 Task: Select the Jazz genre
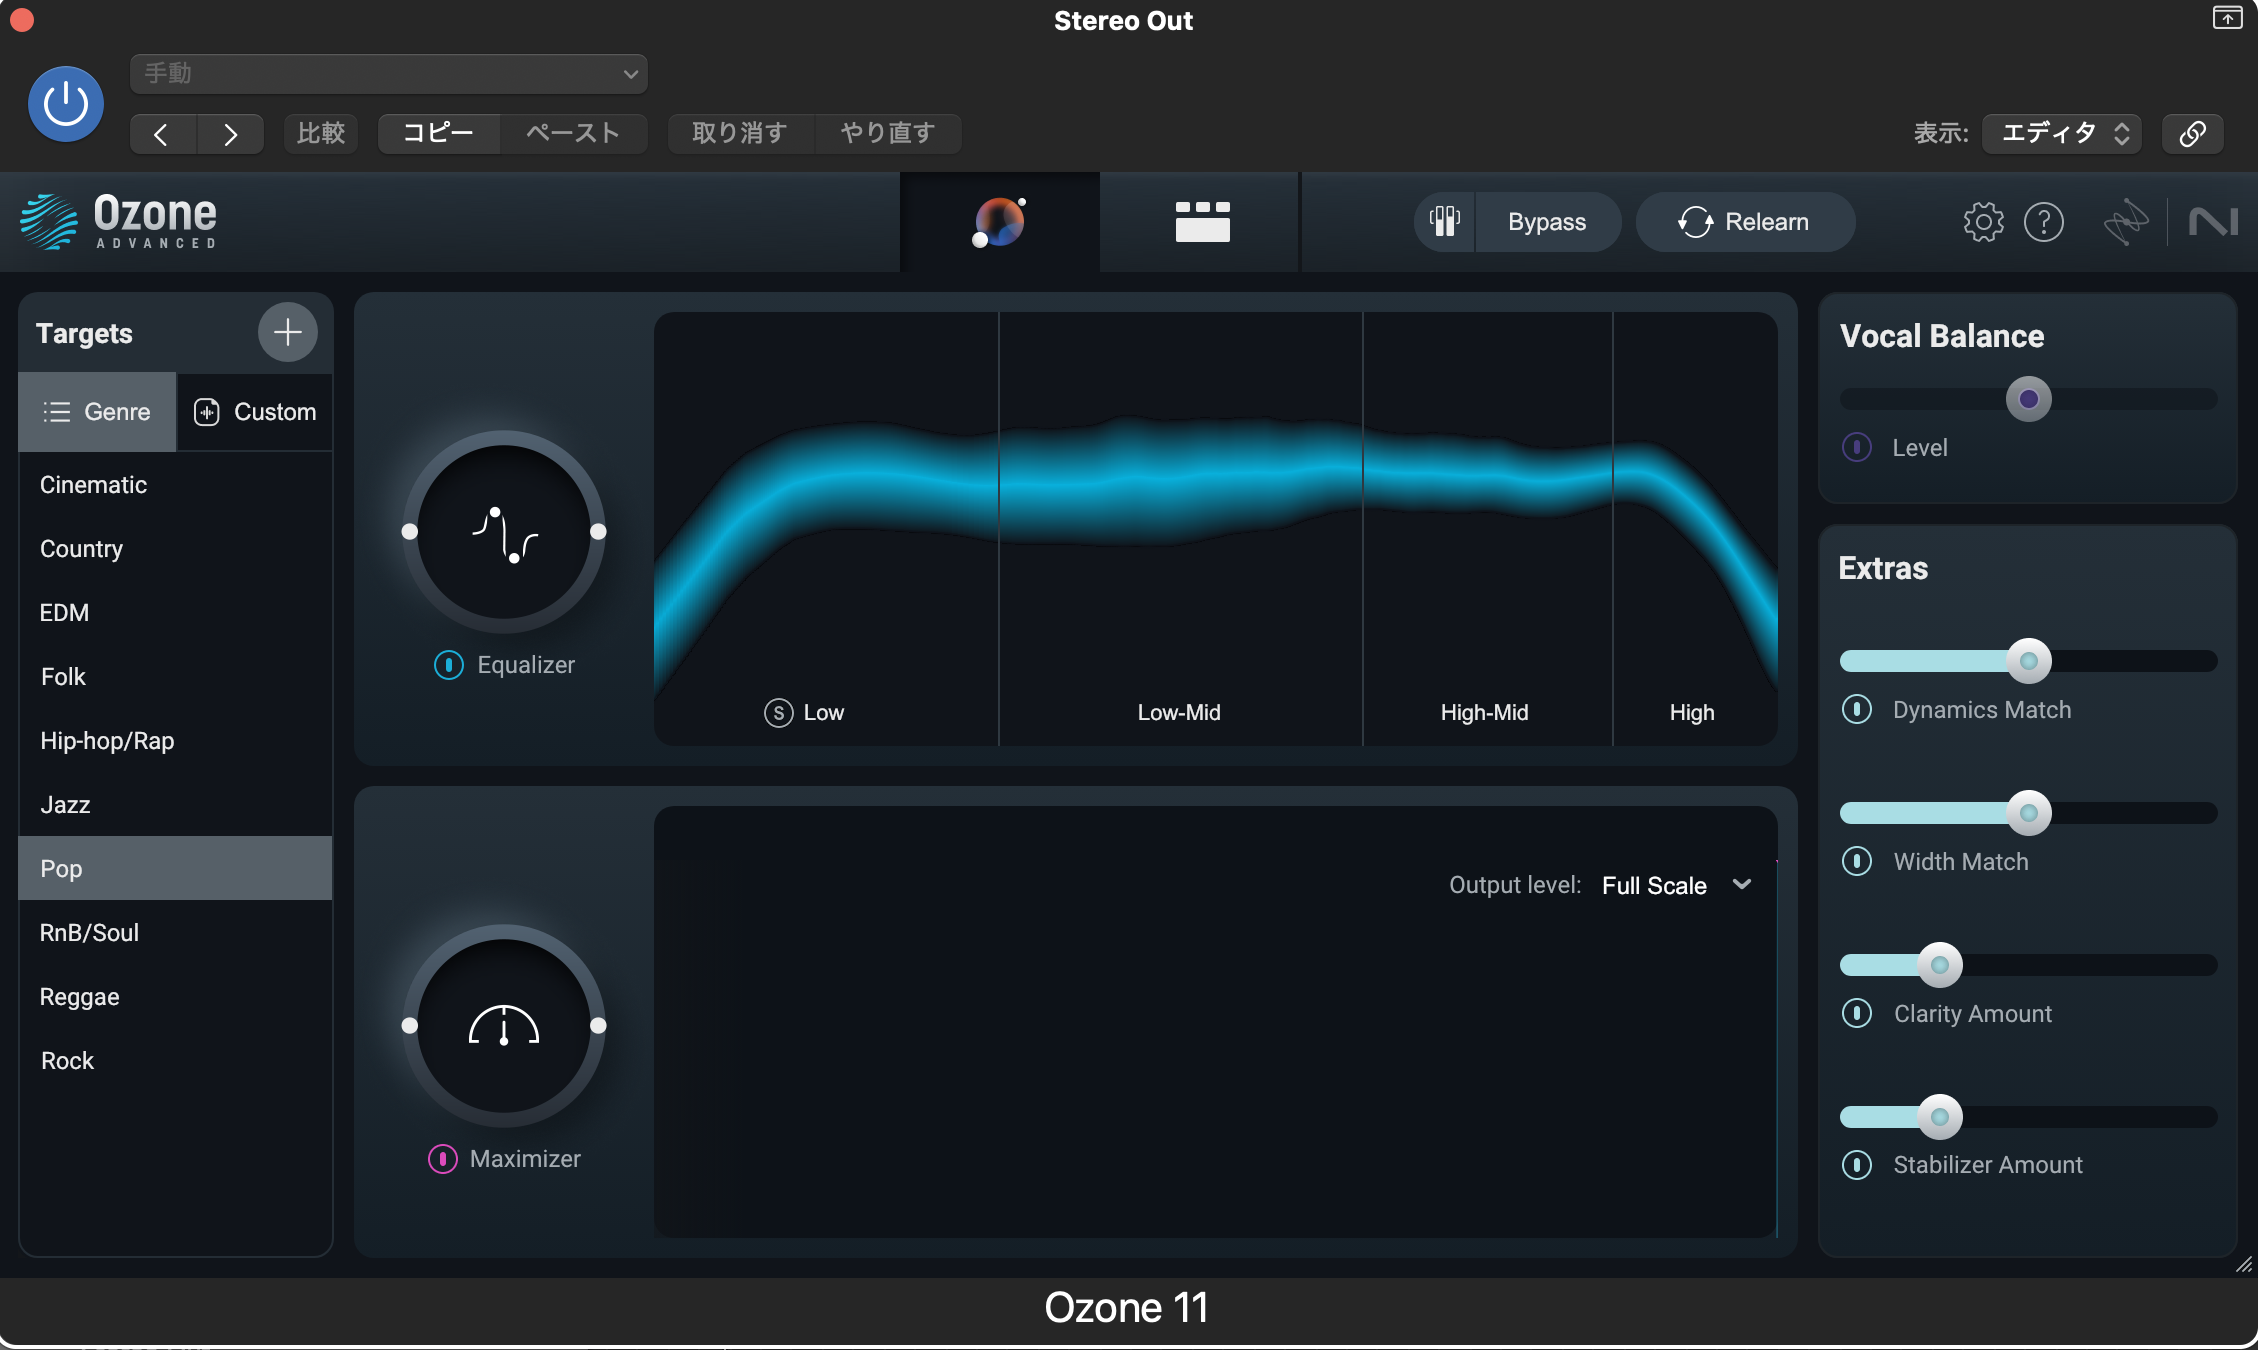pyautogui.click(x=176, y=805)
